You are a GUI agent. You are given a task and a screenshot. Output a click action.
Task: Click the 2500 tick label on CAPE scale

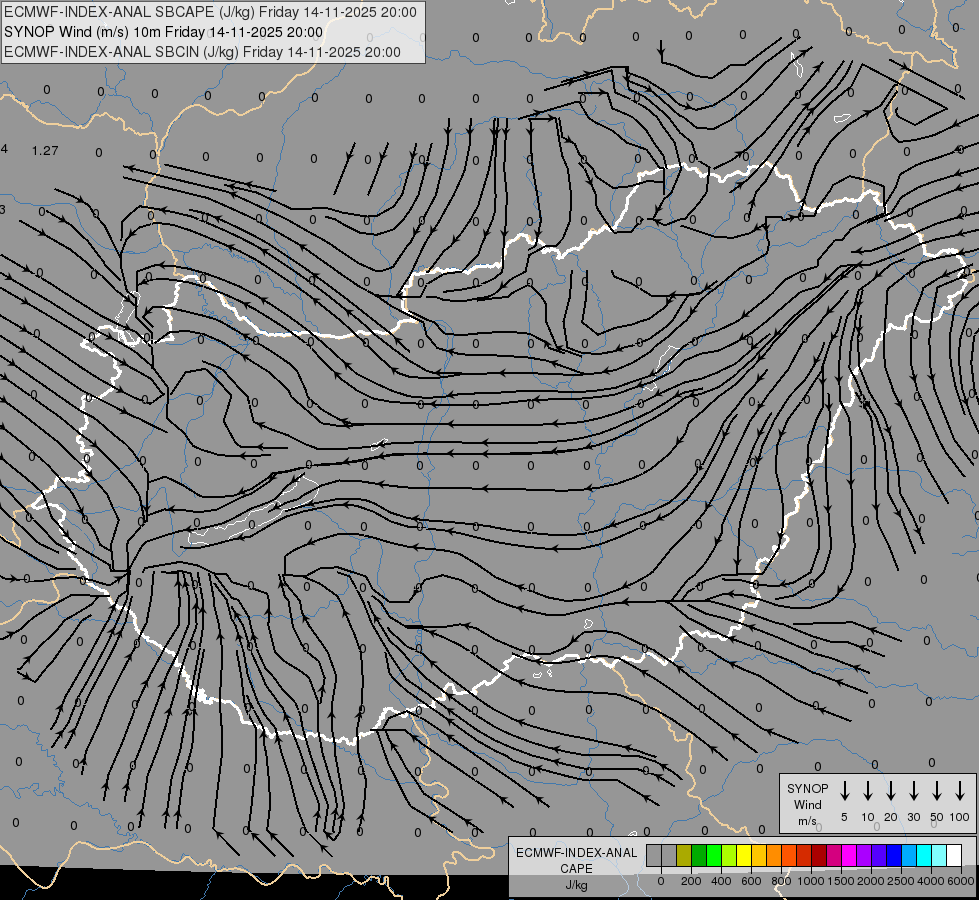click(x=901, y=881)
